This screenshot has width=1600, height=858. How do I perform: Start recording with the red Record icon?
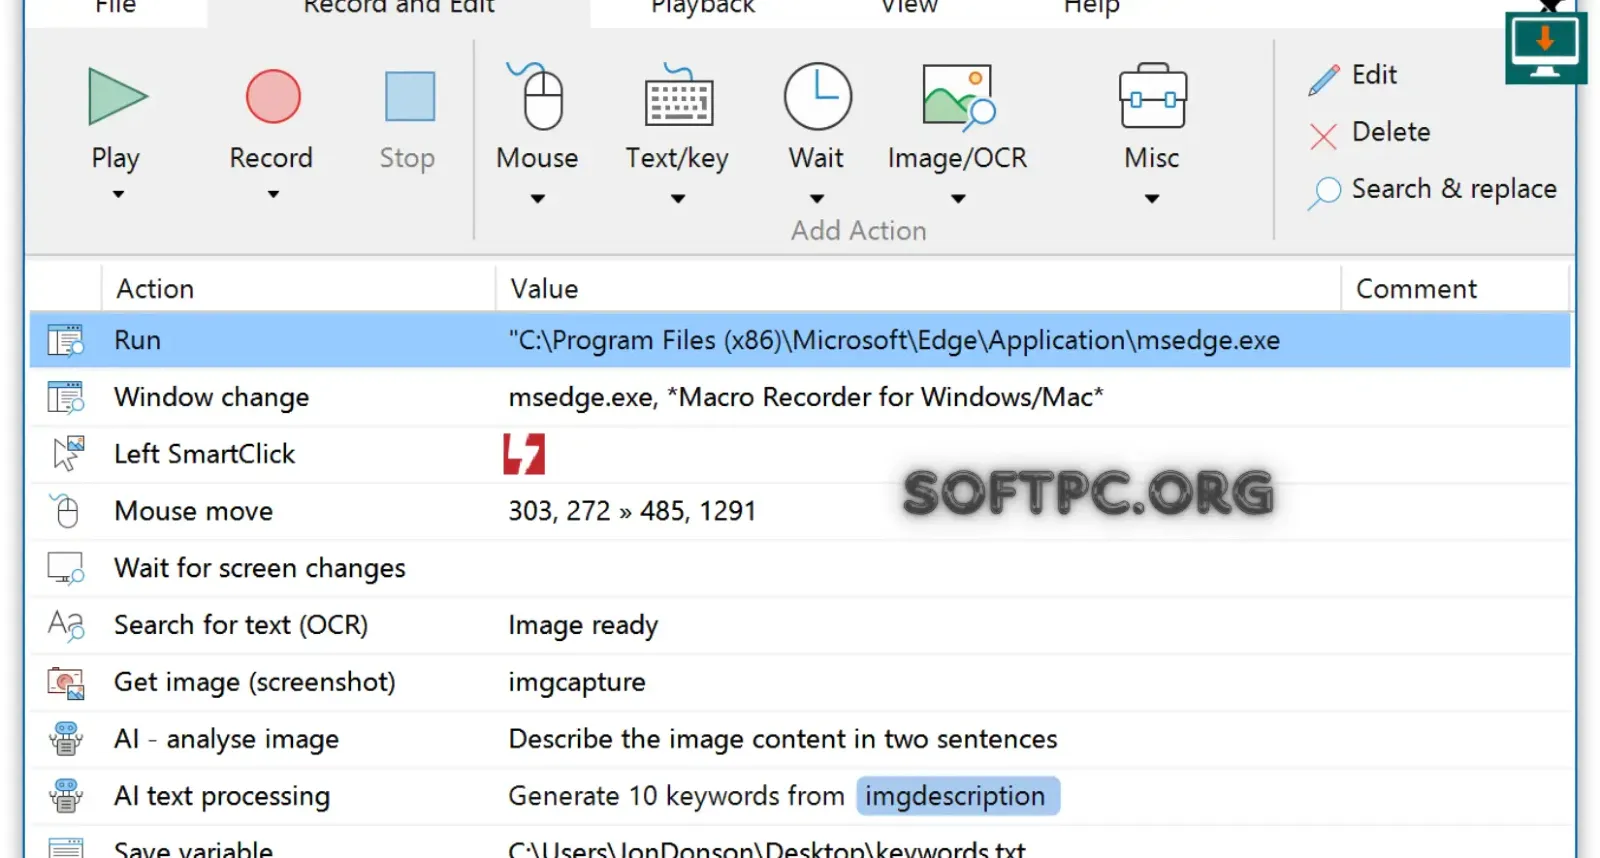[273, 97]
